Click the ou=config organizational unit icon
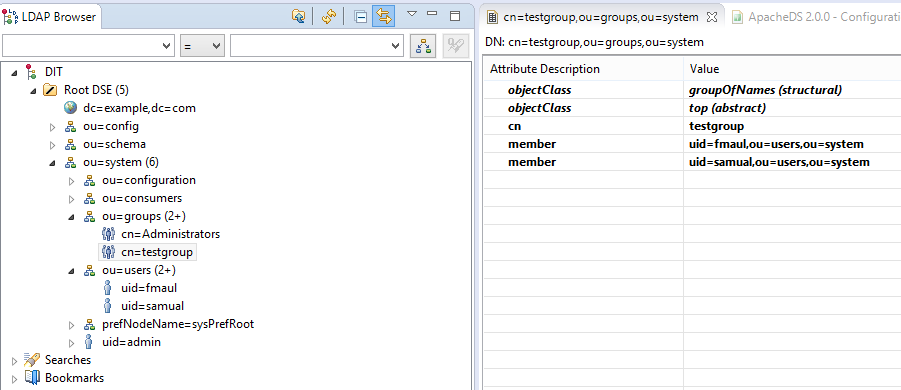The width and height of the screenshot is (901, 390). coord(70,126)
